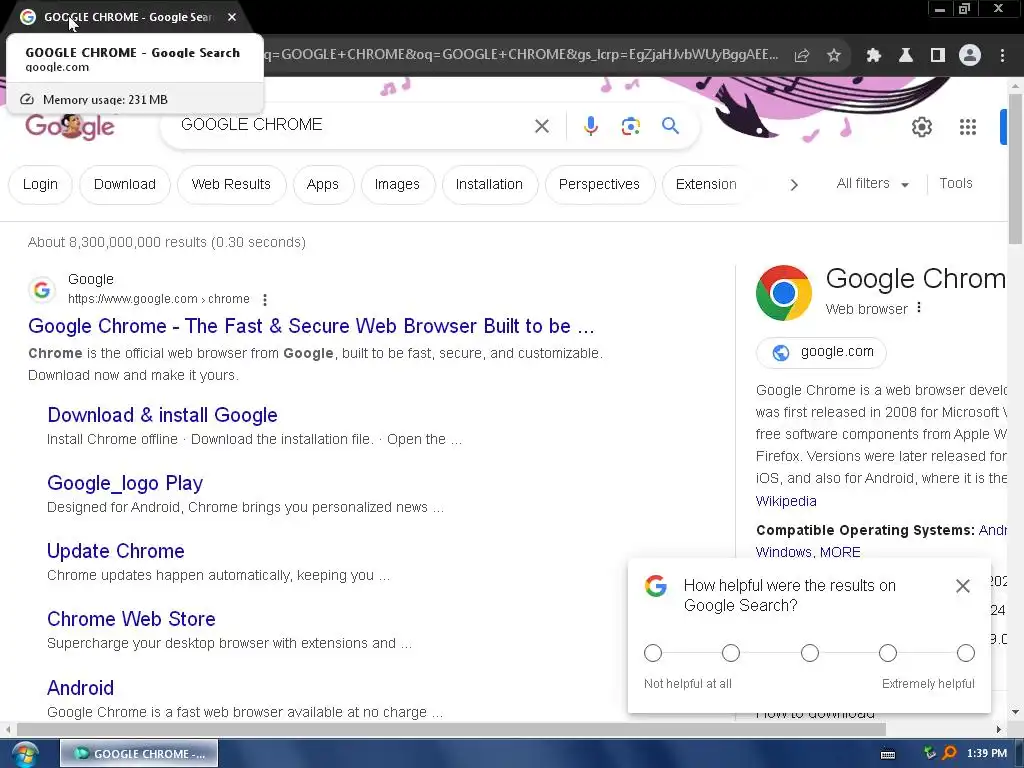1024x768 pixels.
Task: Click the 'Windows, MORE' operating systems link
Action: pyautogui.click(x=808, y=552)
